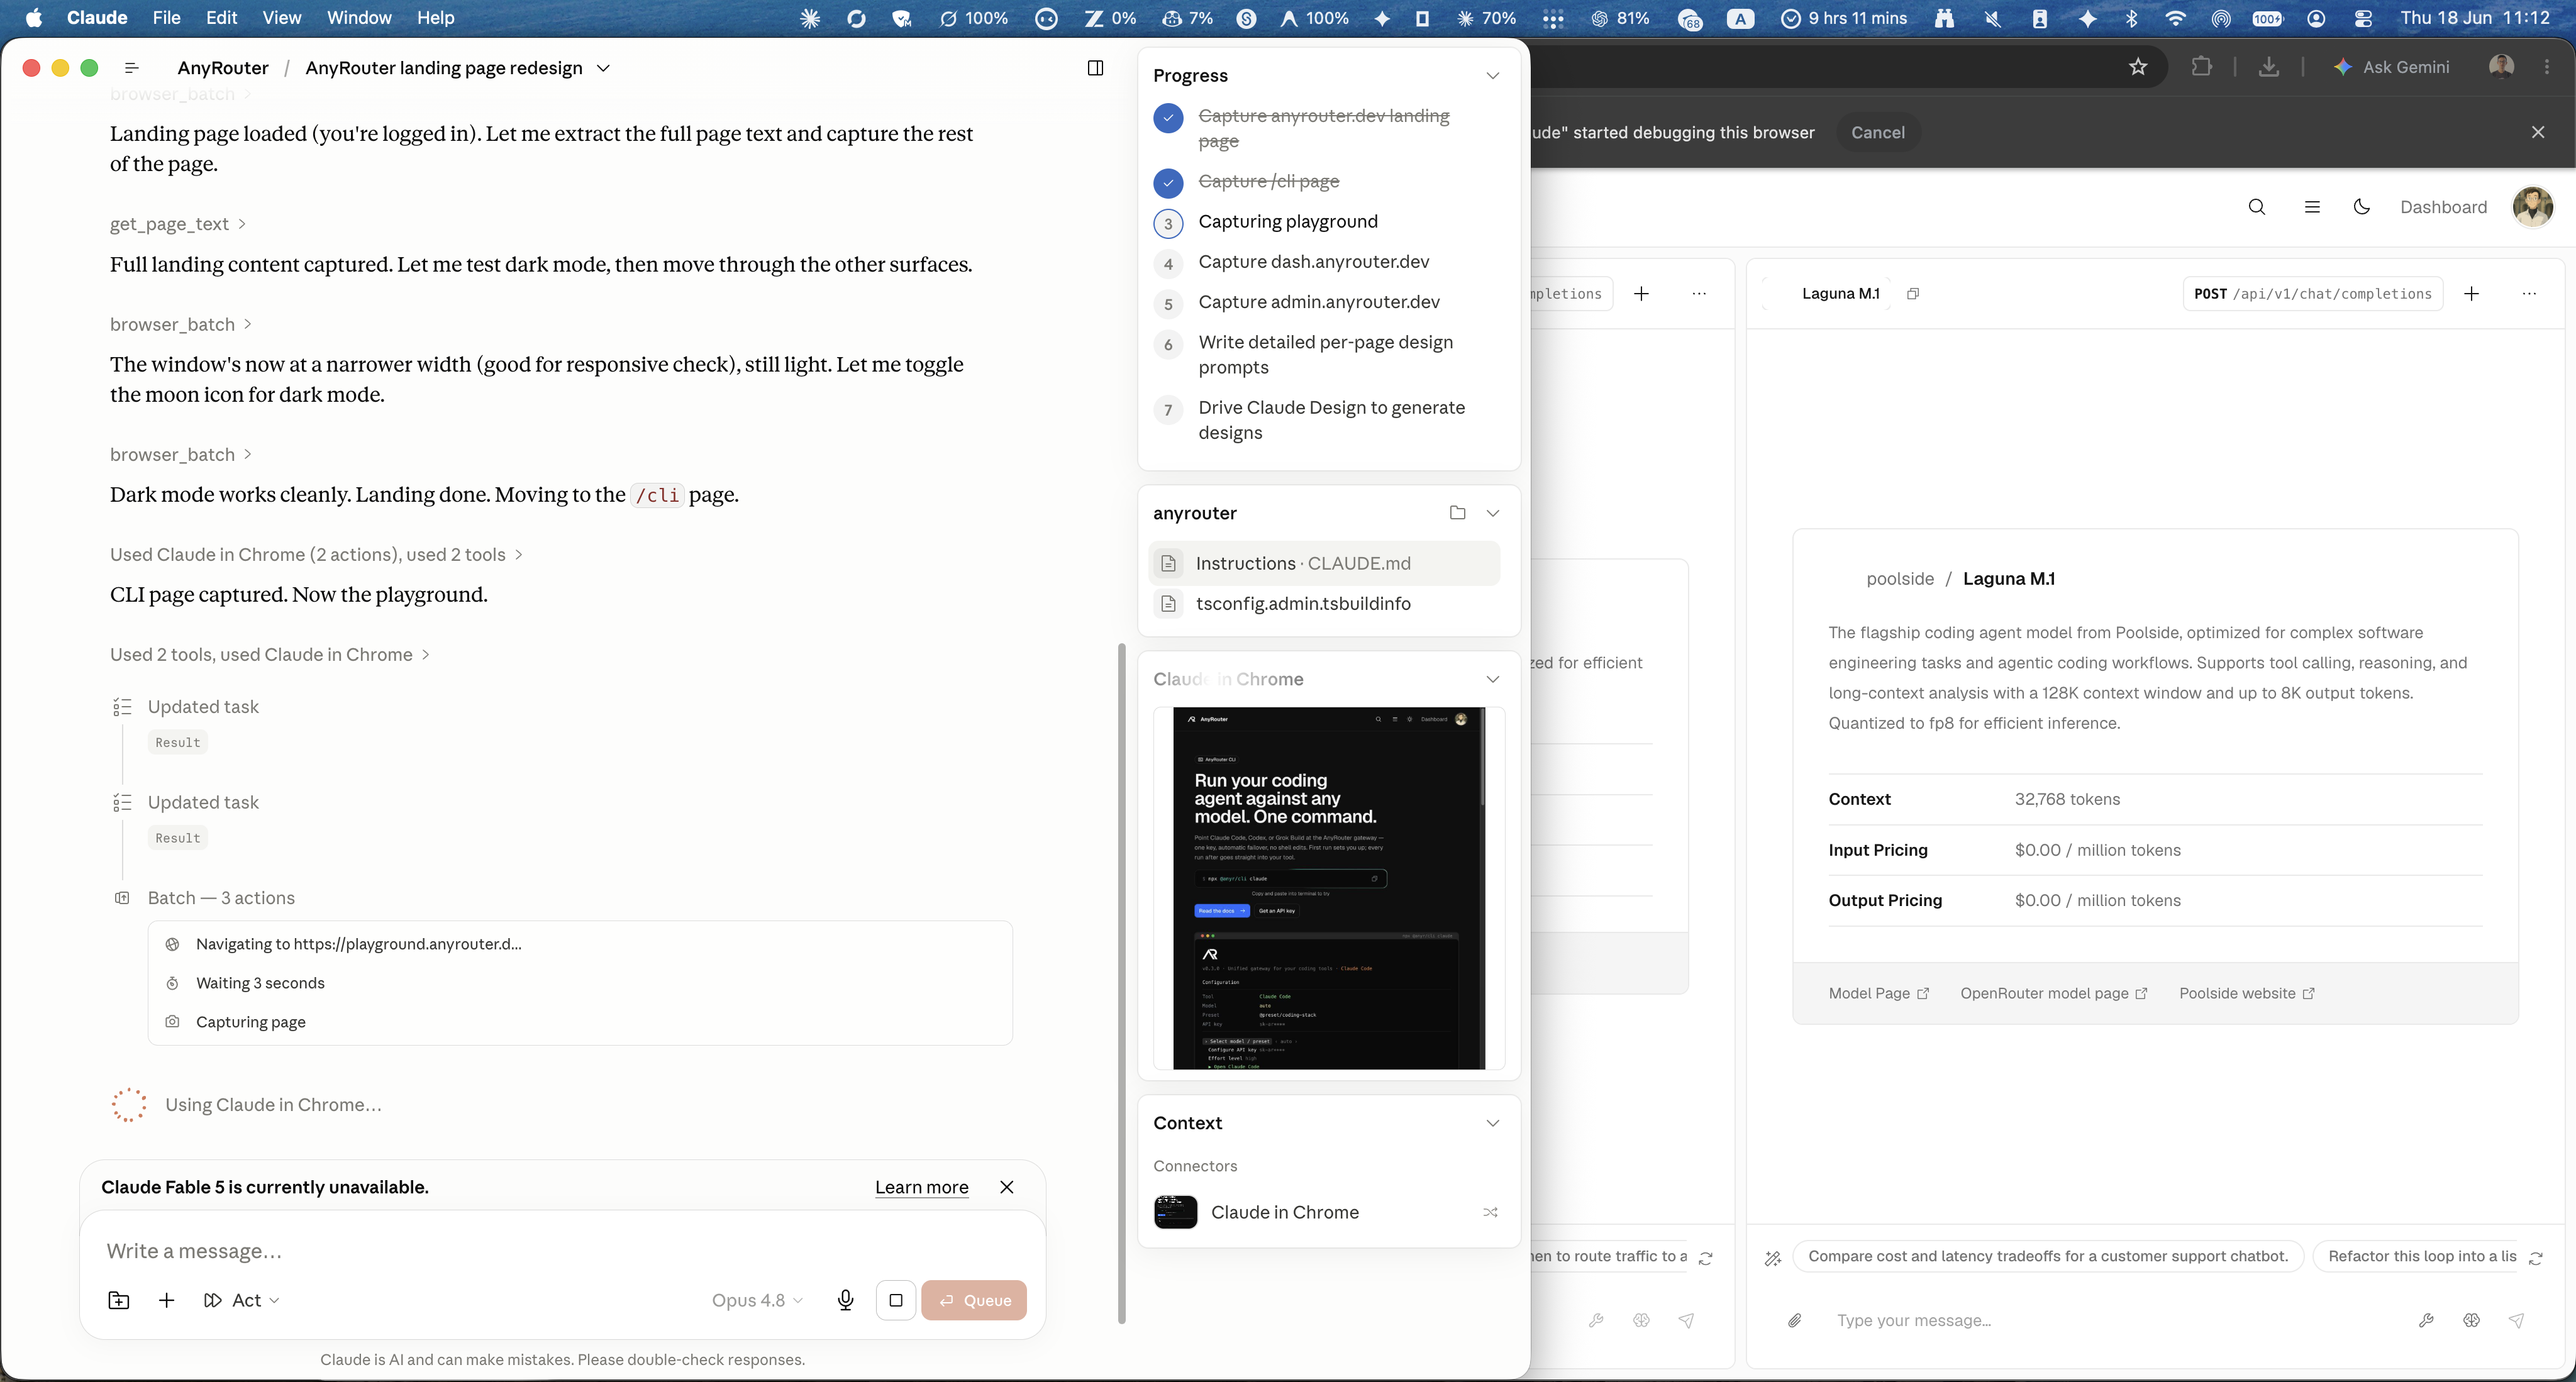The image size is (2576, 1382).
Task: Open the Window menu in menu bar
Action: (359, 18)
